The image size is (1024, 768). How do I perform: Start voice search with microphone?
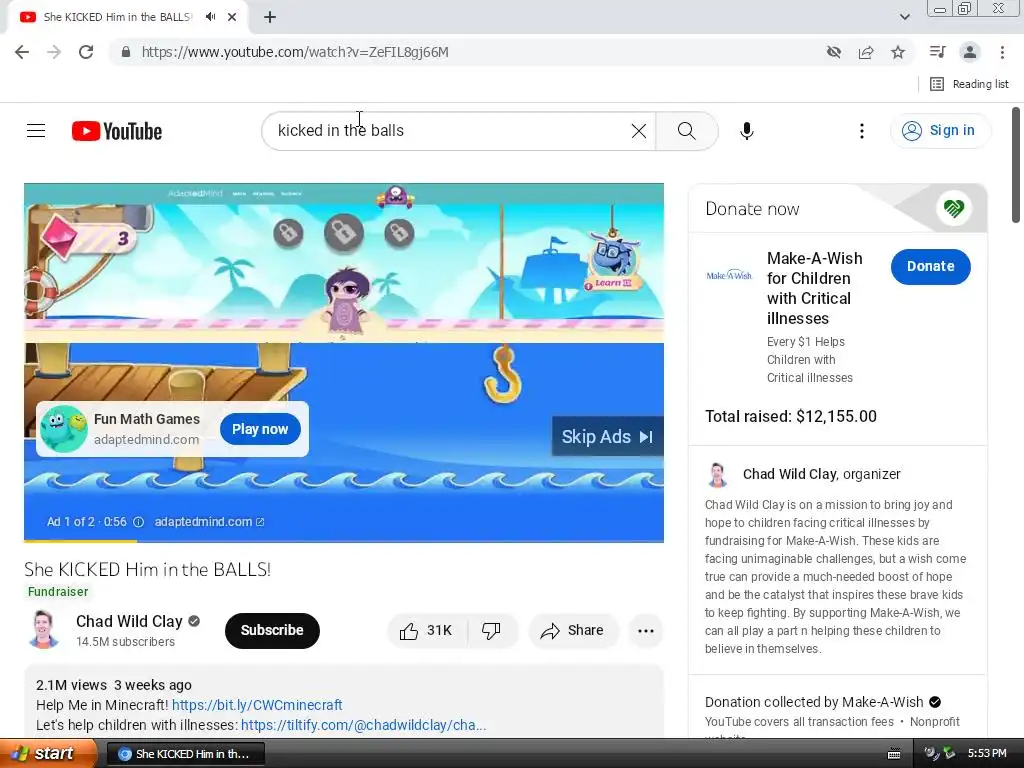click(747, 131)
